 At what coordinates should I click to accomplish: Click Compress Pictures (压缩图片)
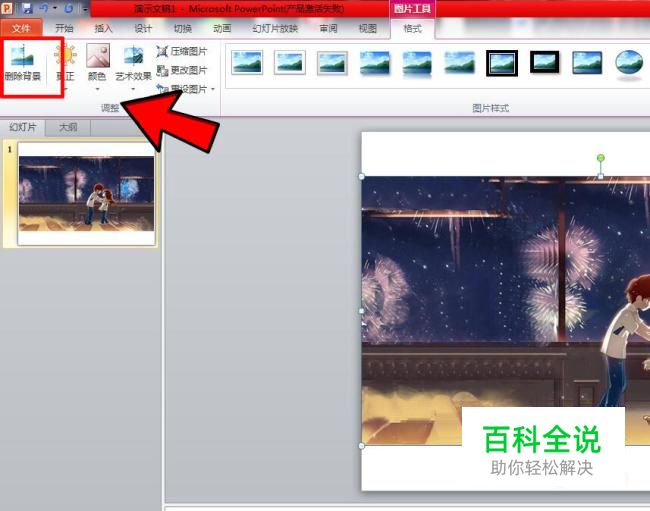coord(182,51)
